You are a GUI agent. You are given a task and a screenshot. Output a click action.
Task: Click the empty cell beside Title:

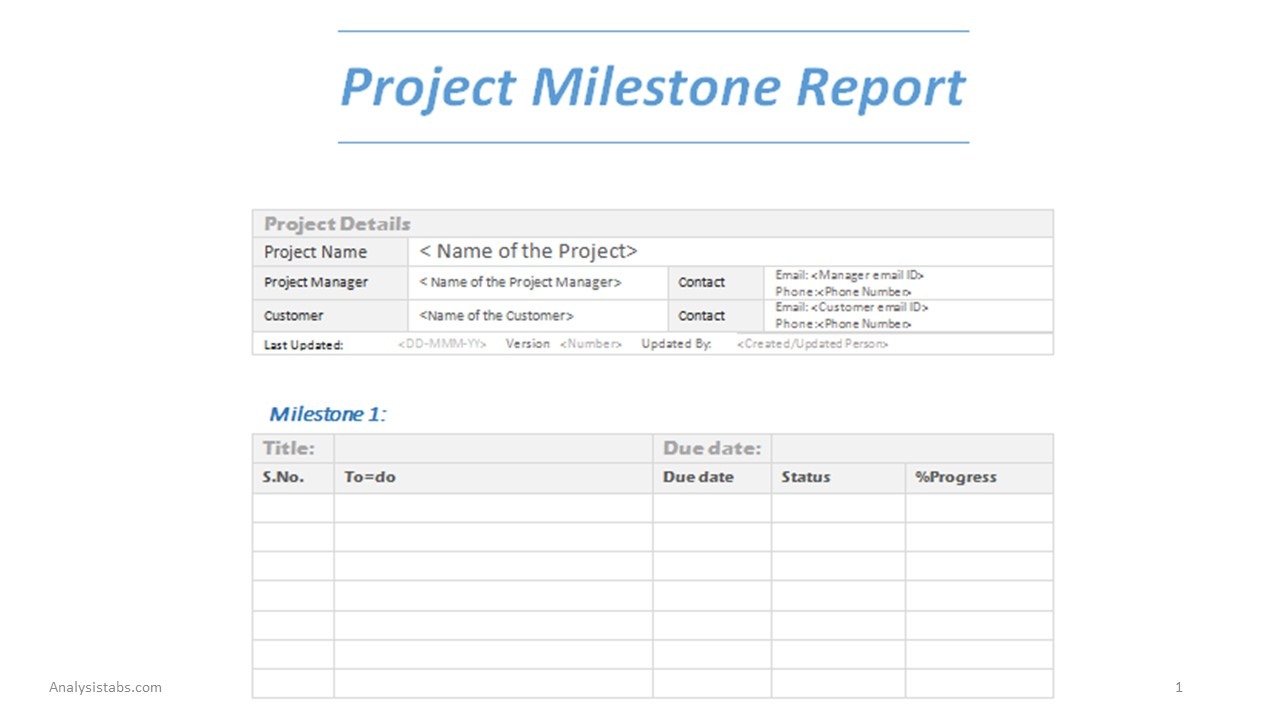tap(492, 448)
